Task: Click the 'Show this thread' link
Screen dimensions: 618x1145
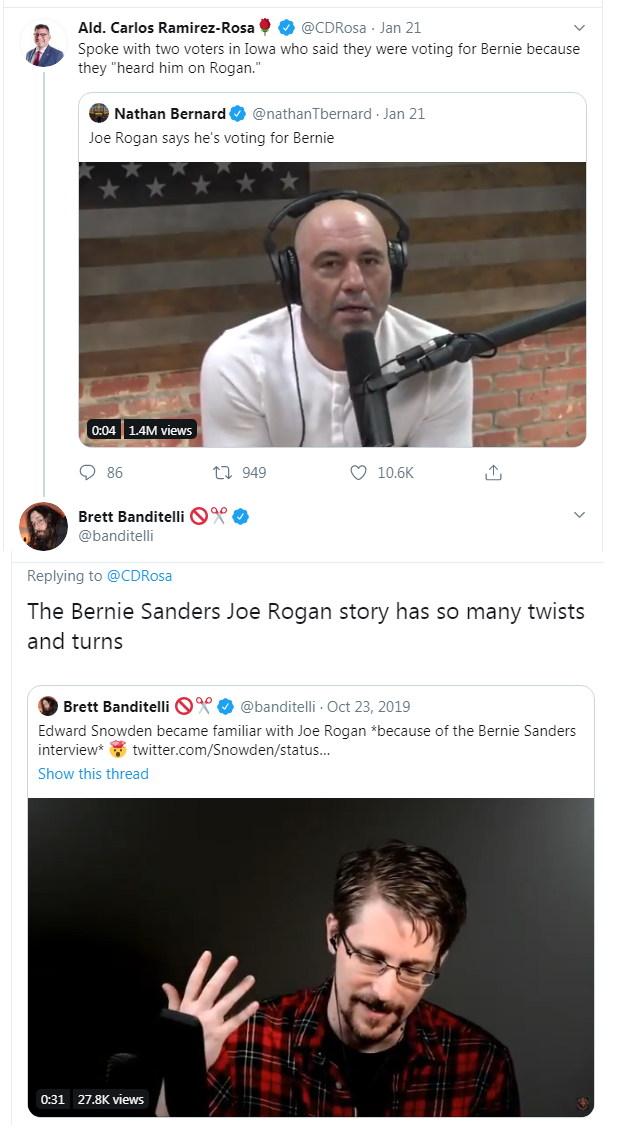Action: pos(93,774)
